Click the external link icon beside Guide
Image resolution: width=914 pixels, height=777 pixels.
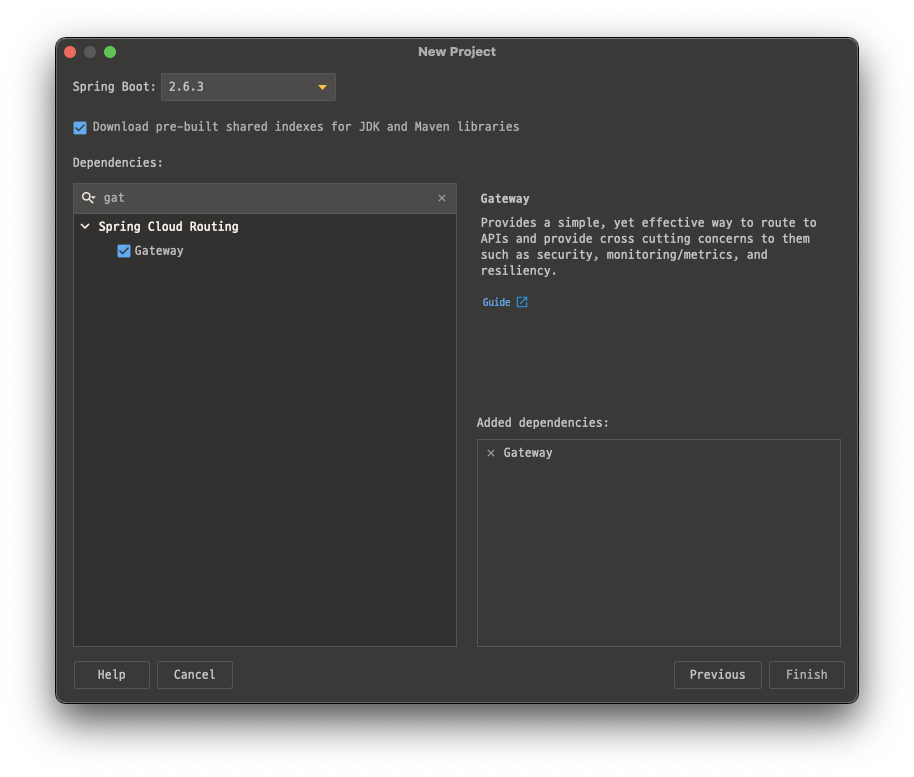coord(522,302)
